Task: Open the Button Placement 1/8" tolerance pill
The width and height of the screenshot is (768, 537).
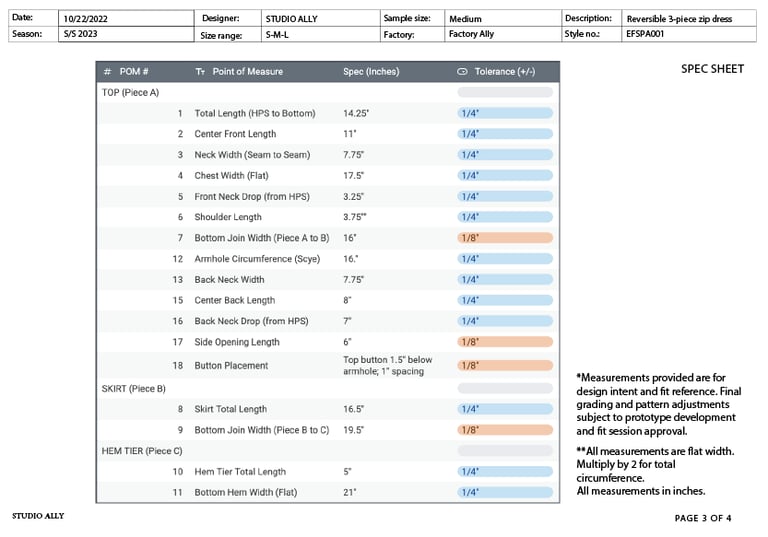Action: (505, 366)
